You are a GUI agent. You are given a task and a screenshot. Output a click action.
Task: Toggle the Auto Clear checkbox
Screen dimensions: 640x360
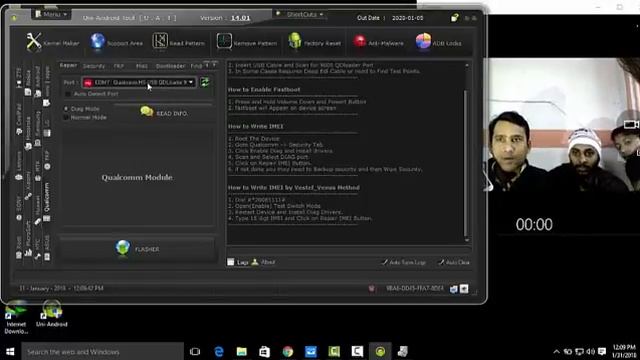click(x=441, y=262)
